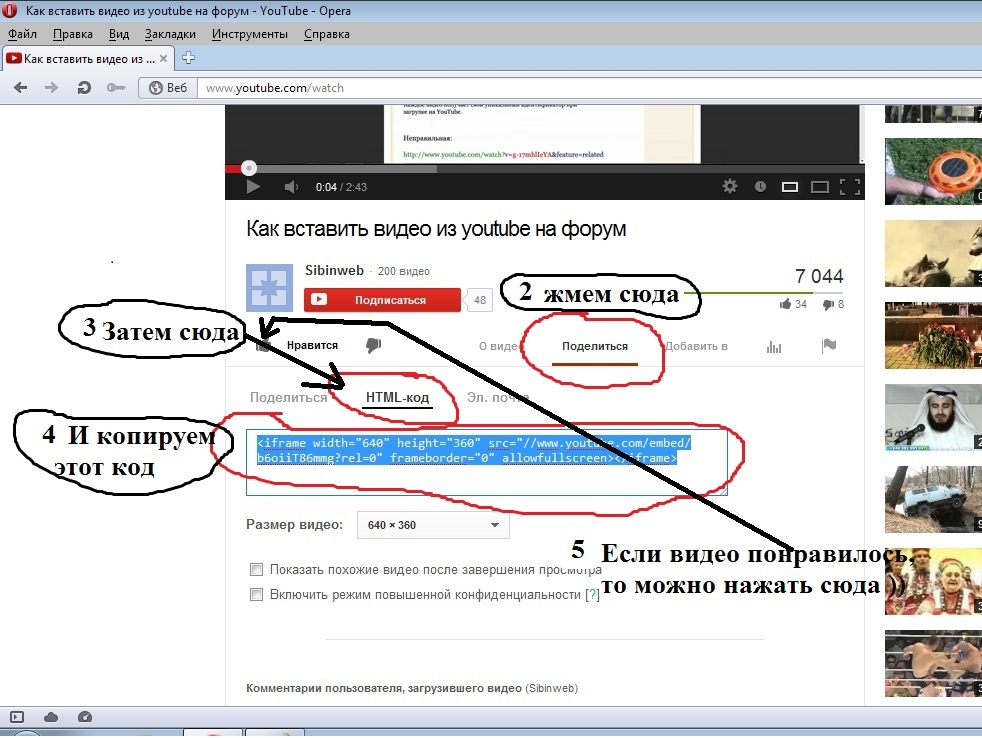Open the sidebar thumbnail with the orange device
This screenshot has width=982, height=738.
(933, 171)
